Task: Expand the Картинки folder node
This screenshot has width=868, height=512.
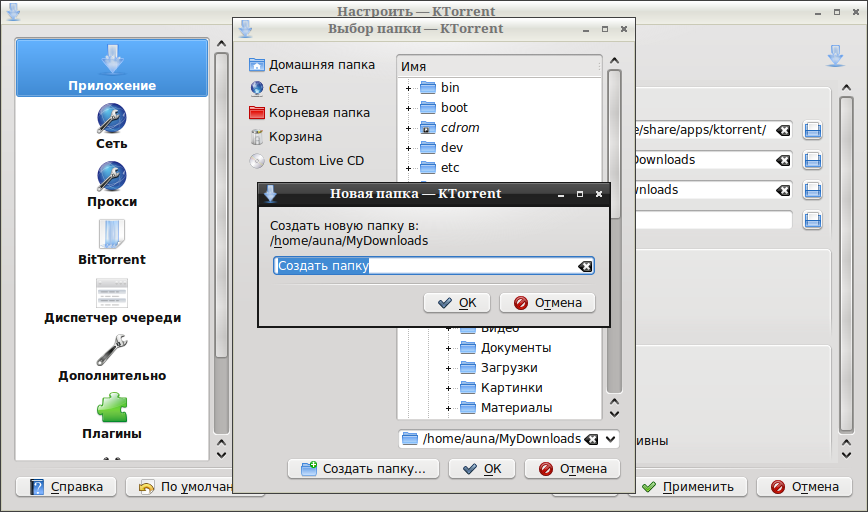Action: tap(448, 388)
